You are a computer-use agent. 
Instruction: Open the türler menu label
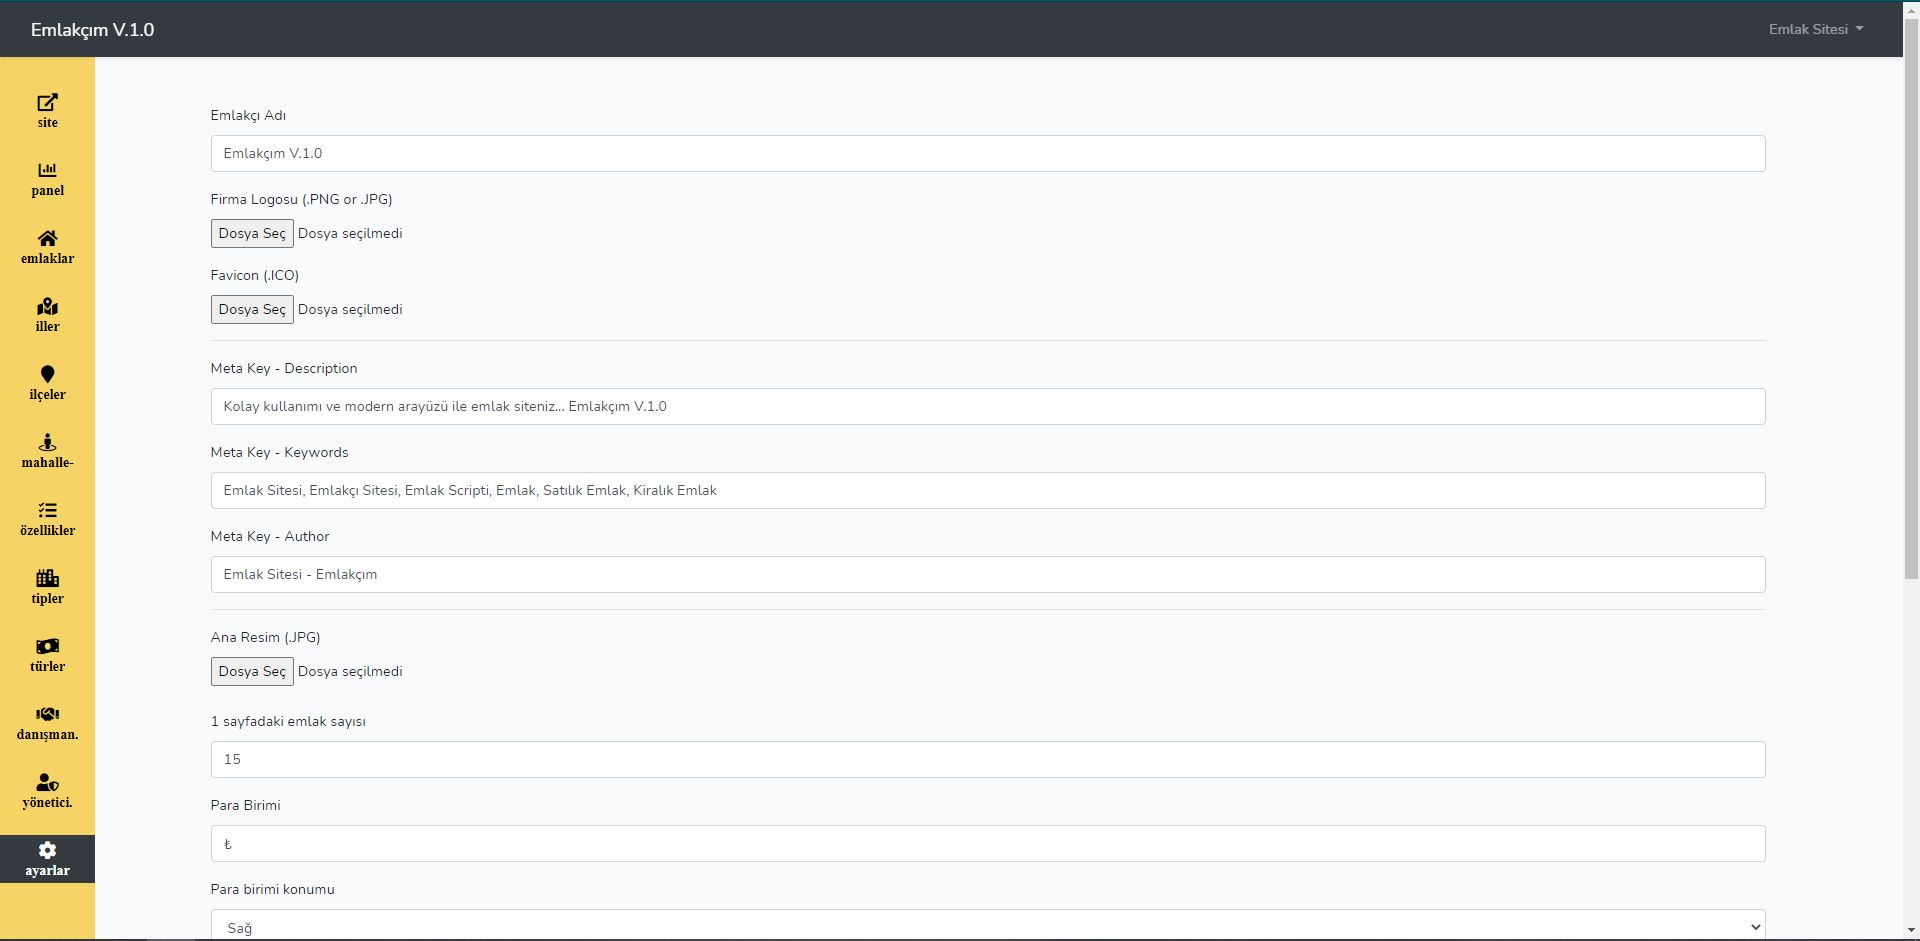pos(47,667)
